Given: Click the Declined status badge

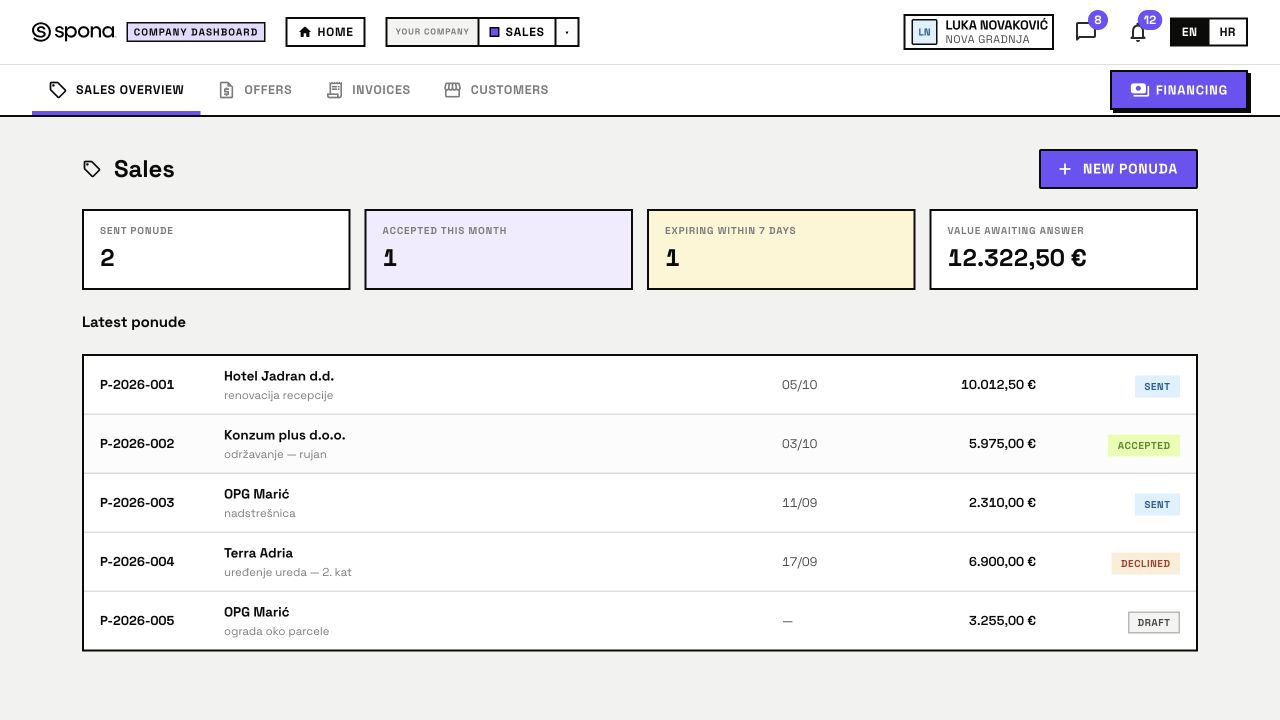Looking at the screenshot, I should (1146, 563).
